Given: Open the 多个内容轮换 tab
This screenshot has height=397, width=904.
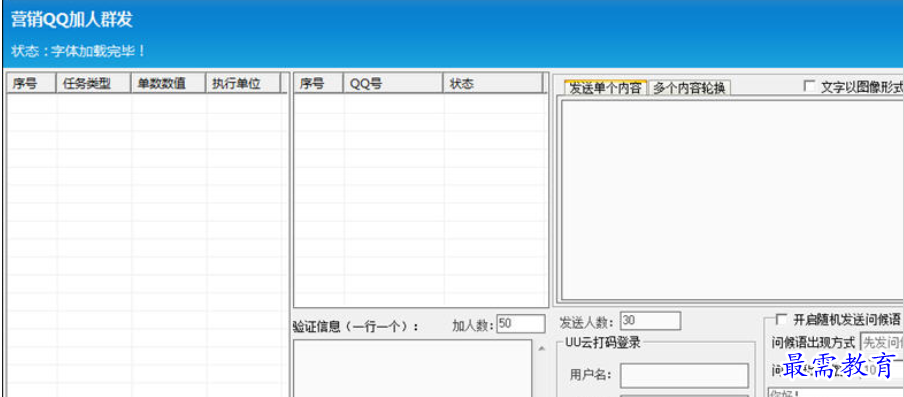Looking at the screenshot, I should tap(690, 89).
